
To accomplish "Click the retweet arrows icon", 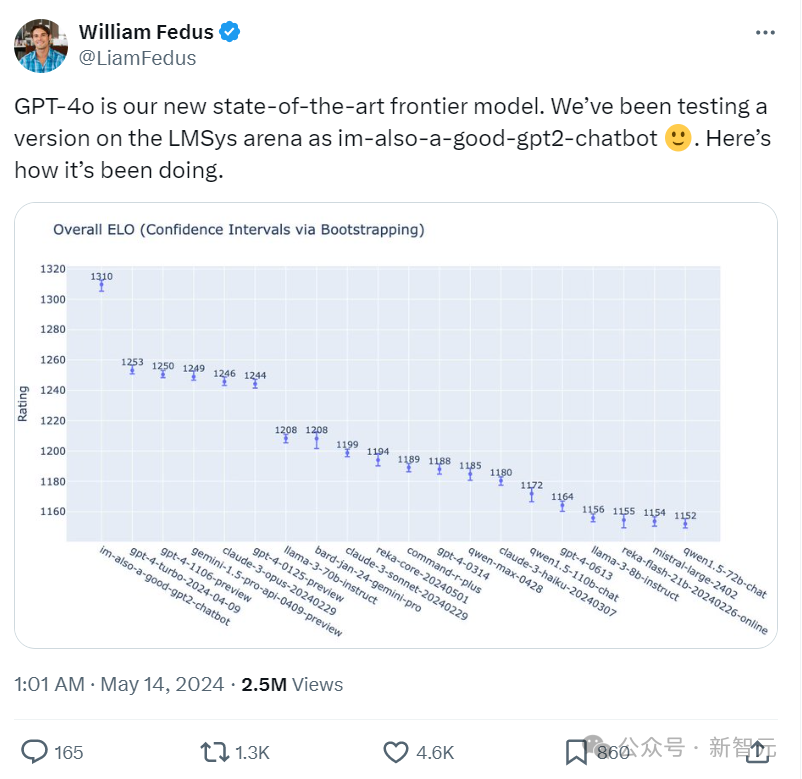I will click(215, 752).
